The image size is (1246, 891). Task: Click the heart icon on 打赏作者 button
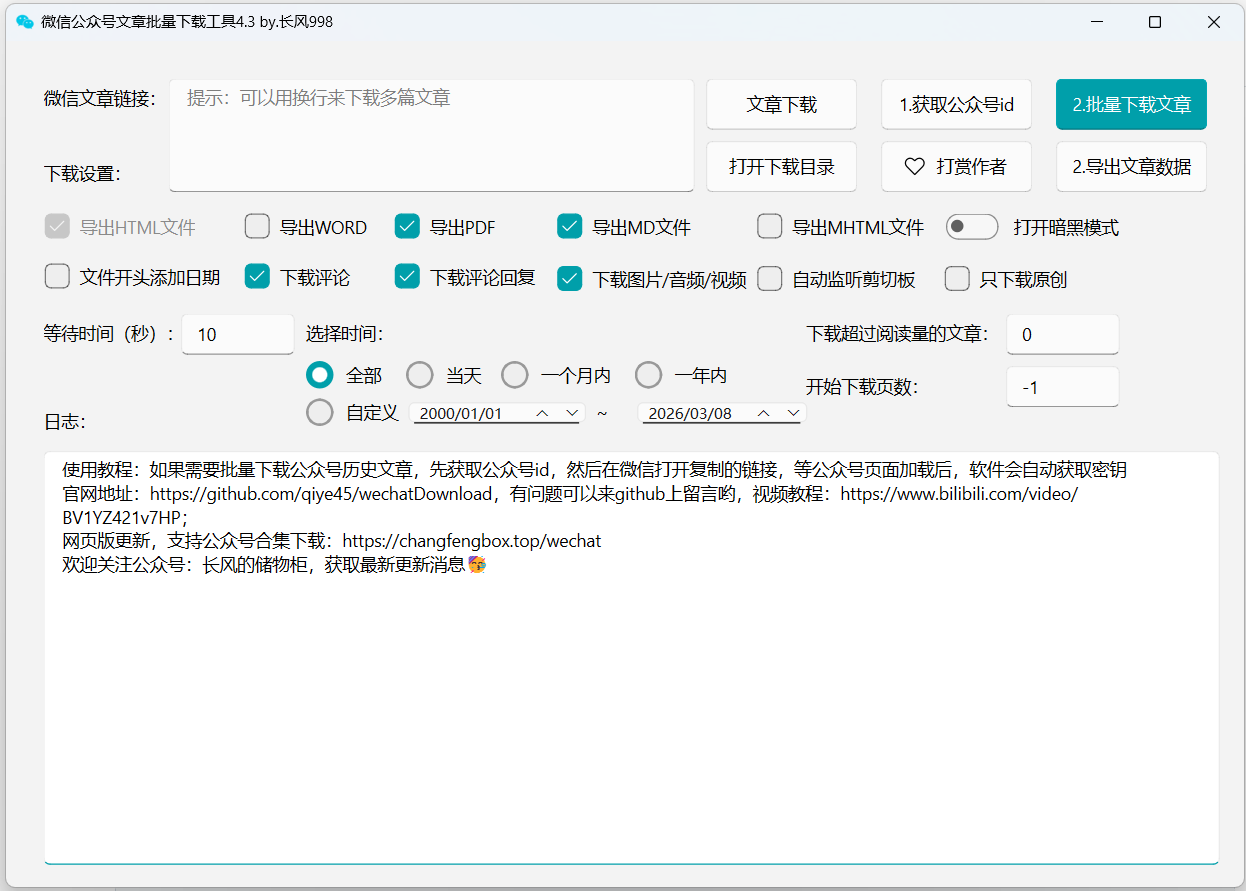(x=914, y=167)
